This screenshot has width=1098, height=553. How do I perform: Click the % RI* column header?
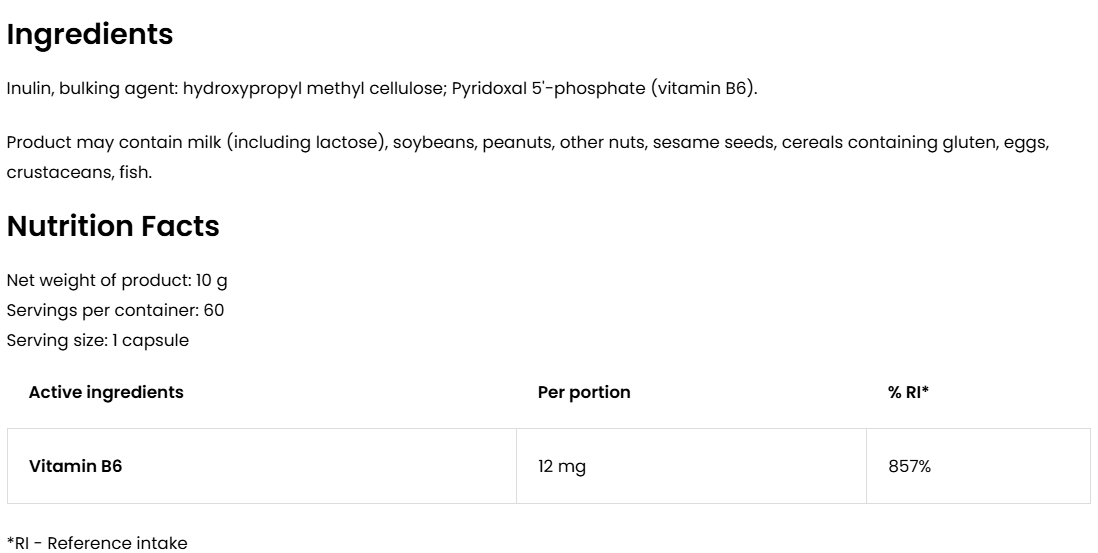(908, 392)
